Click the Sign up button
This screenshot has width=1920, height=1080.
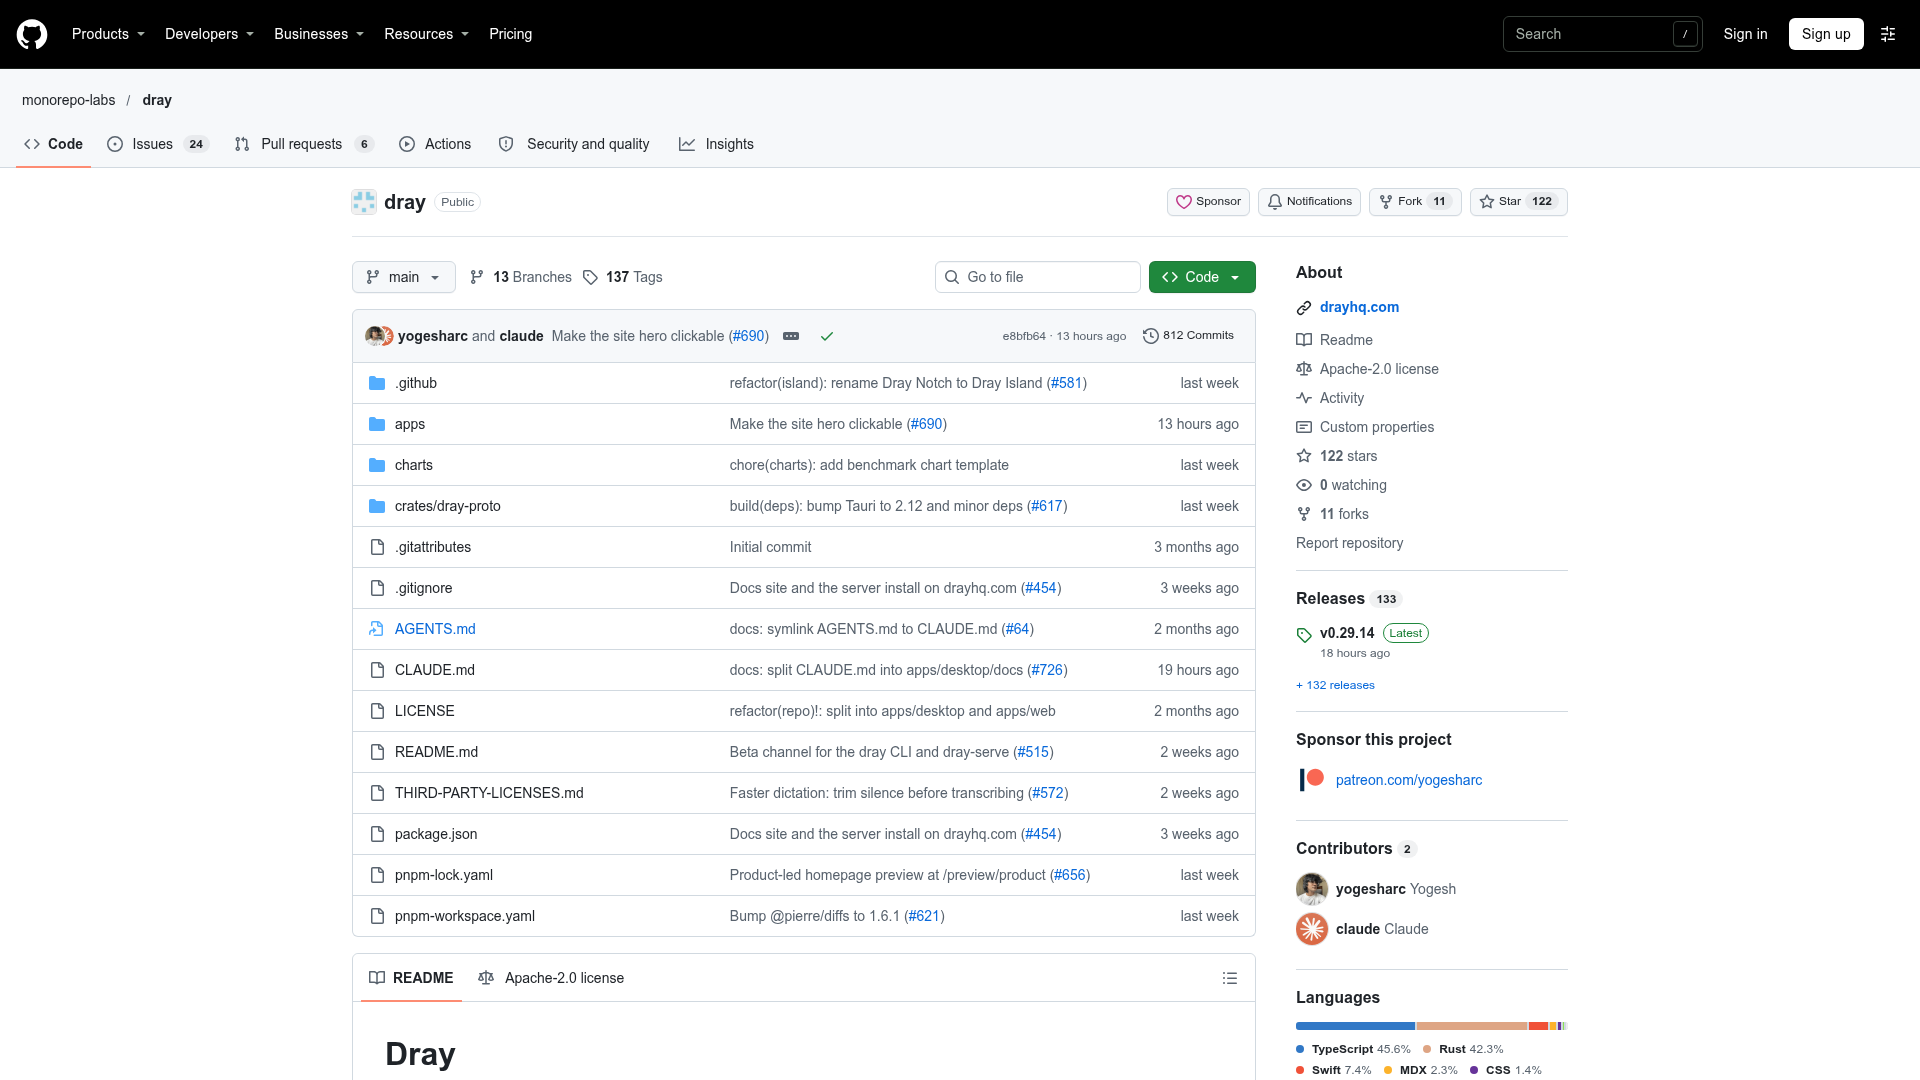(x=1826, y=34)
